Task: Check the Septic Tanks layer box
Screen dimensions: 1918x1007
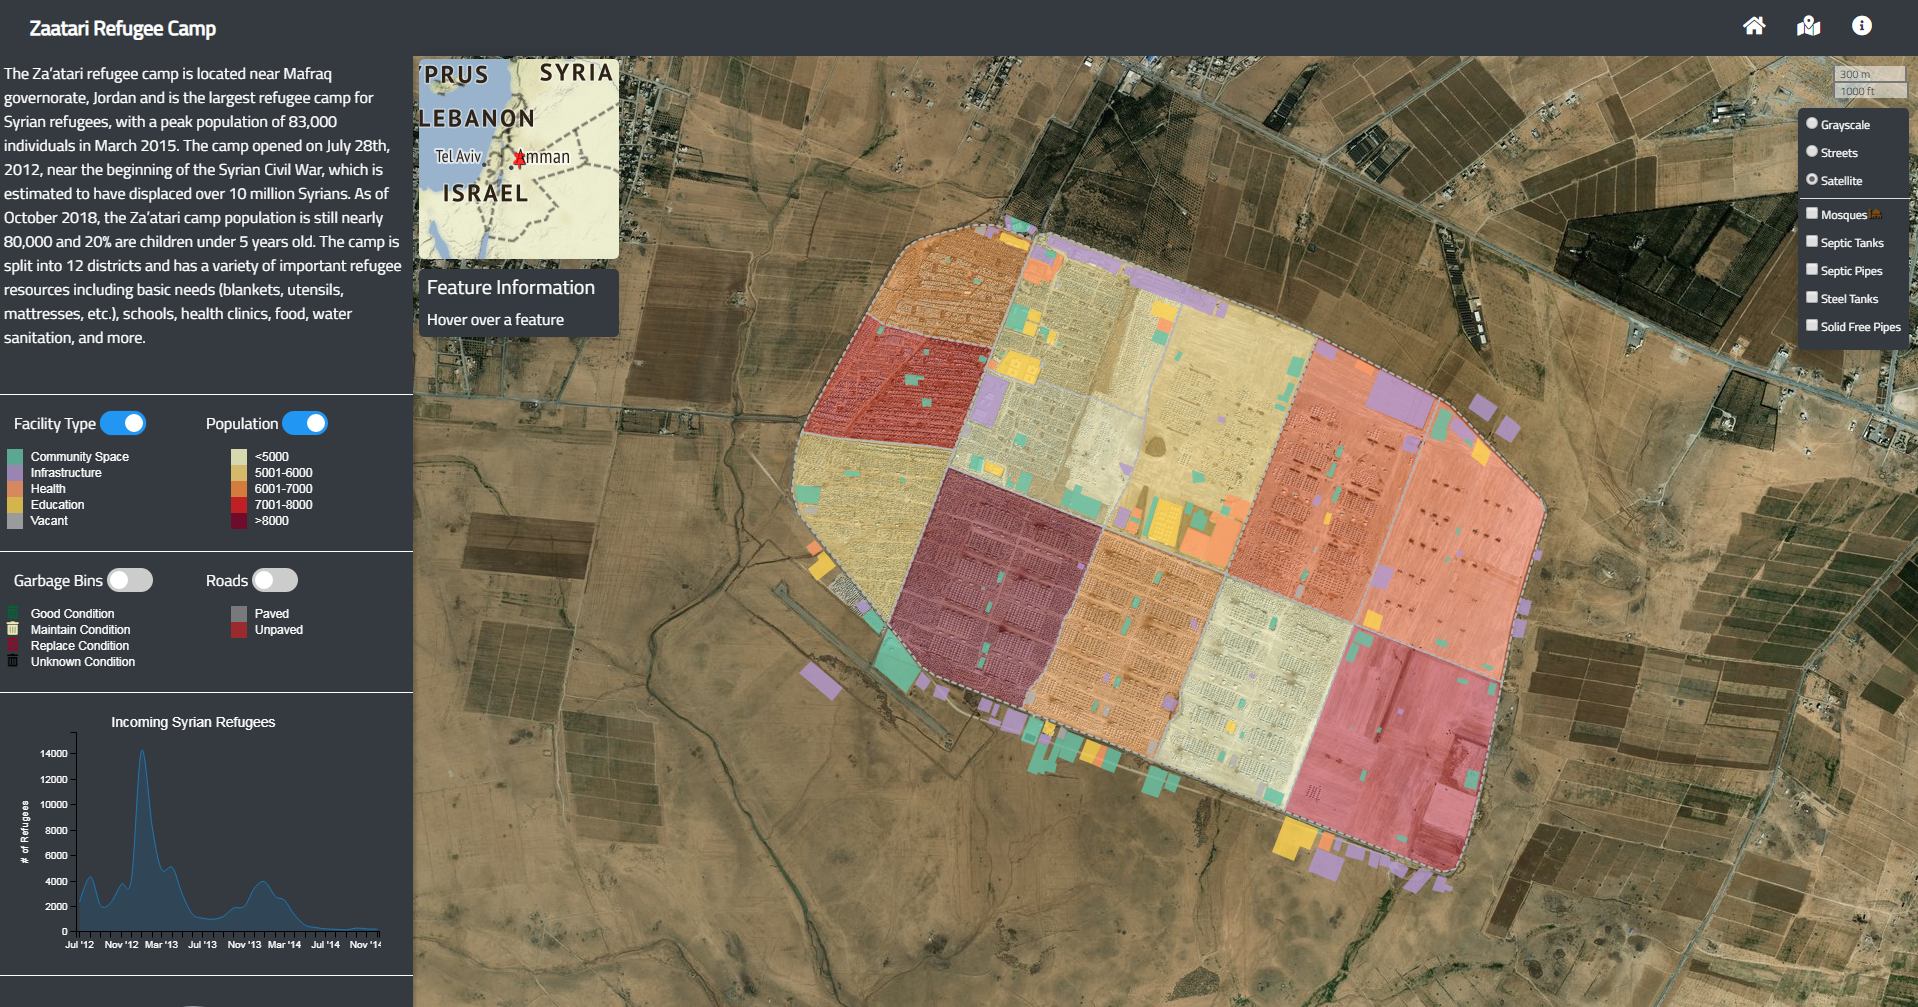Action: [x=1811, y=242]
